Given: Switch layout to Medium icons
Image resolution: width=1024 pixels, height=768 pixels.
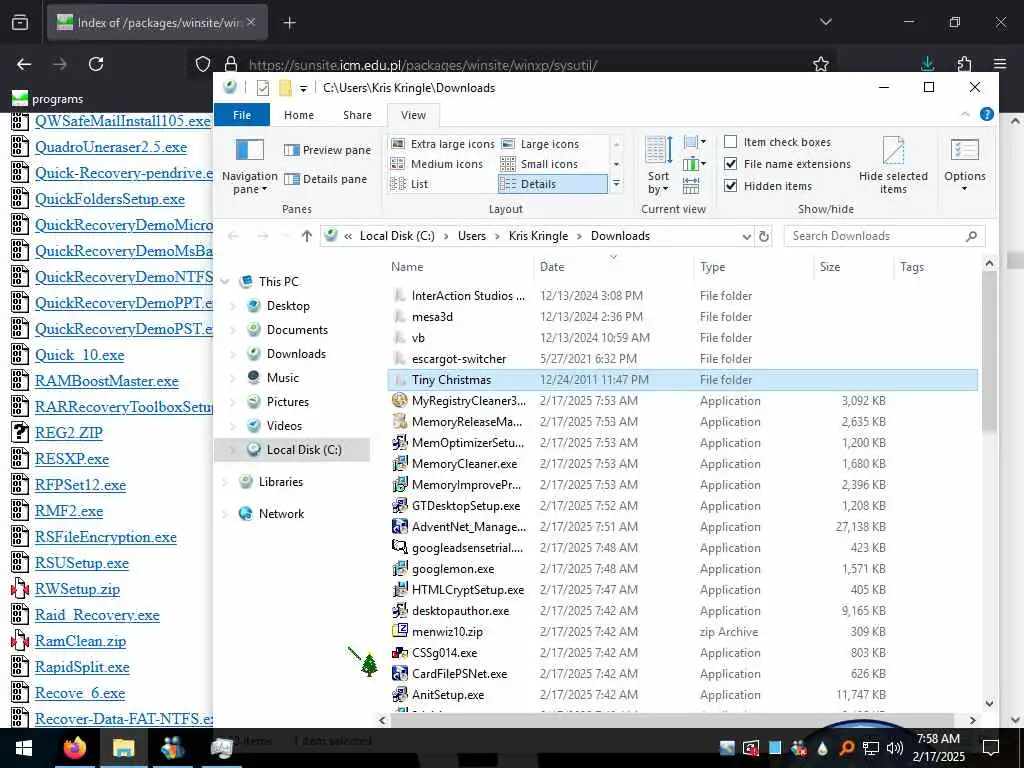Looking at the screenshot, I should tap(437, 164).
